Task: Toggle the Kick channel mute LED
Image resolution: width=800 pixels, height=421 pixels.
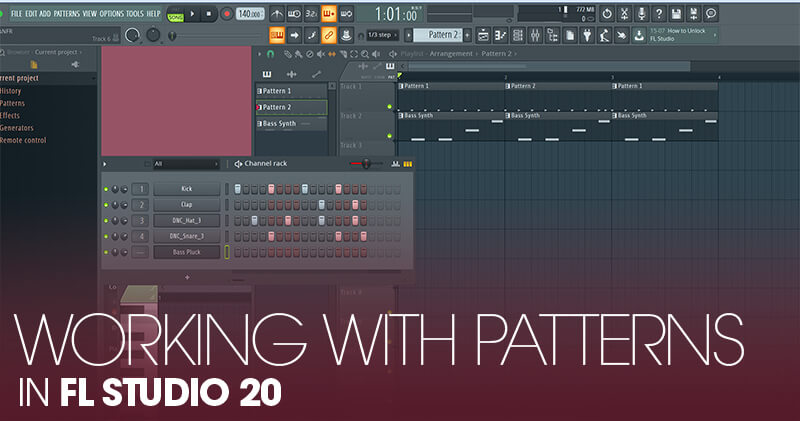Action: tap(106, 189)
